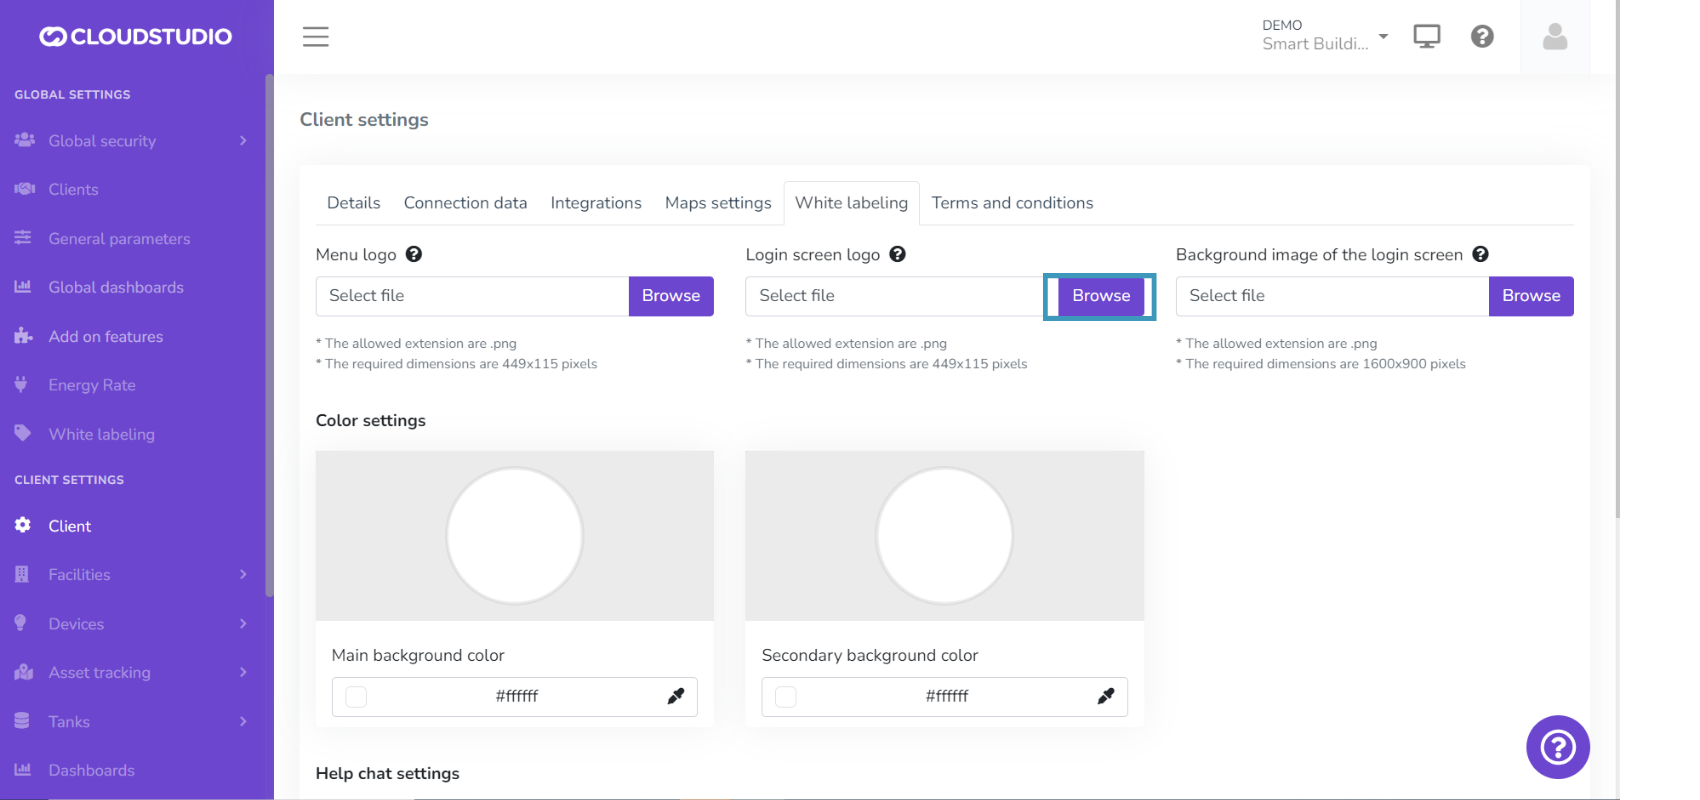The image size is (1700, 800).
Task: Click the Background image help tooltip icon
Action: (1481, 255)
